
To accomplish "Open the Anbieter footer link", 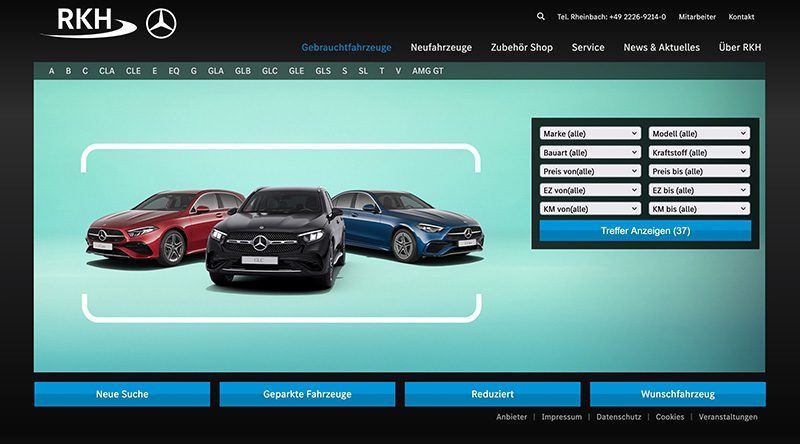I will point(512,417).
